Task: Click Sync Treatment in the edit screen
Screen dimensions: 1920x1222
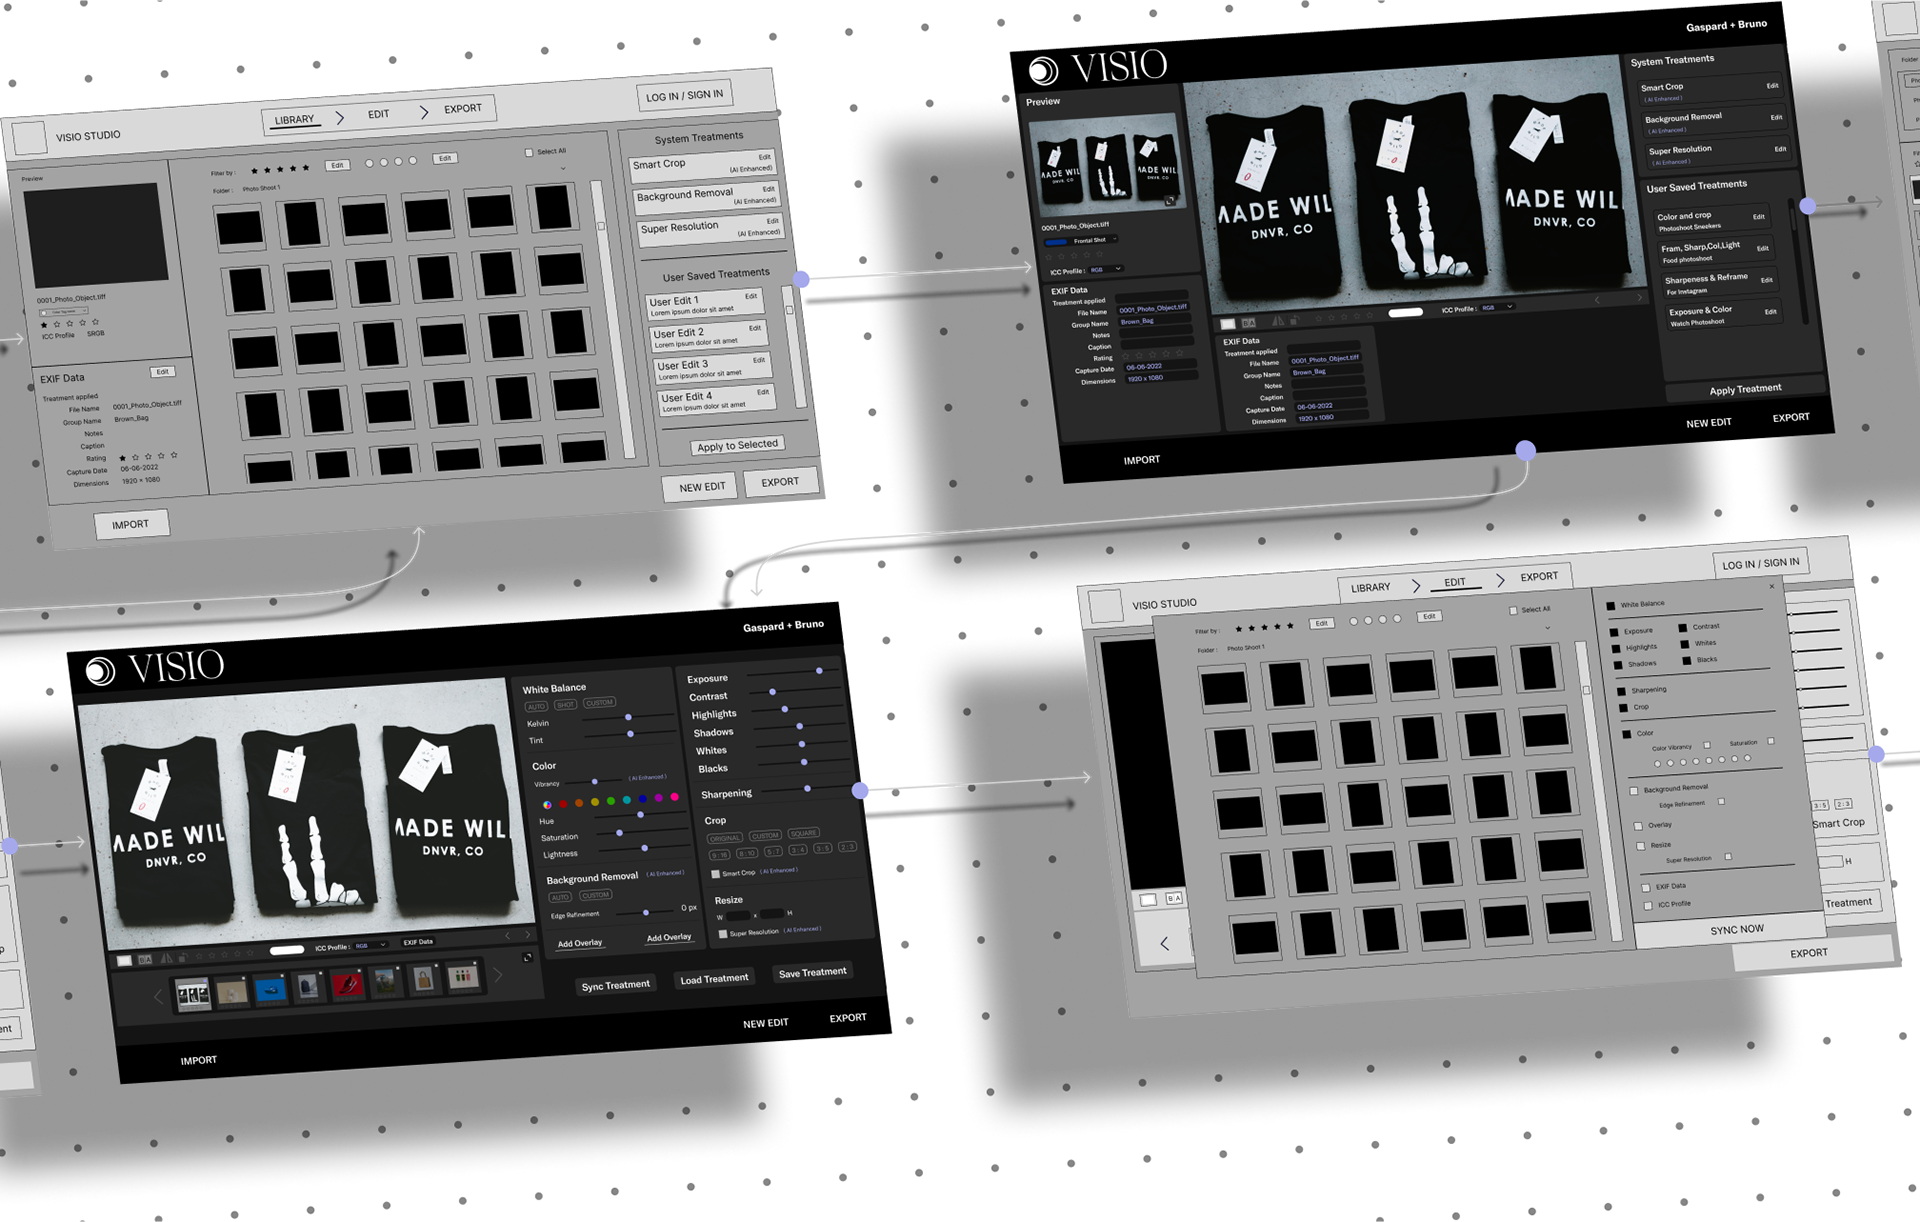Action: 616,985
